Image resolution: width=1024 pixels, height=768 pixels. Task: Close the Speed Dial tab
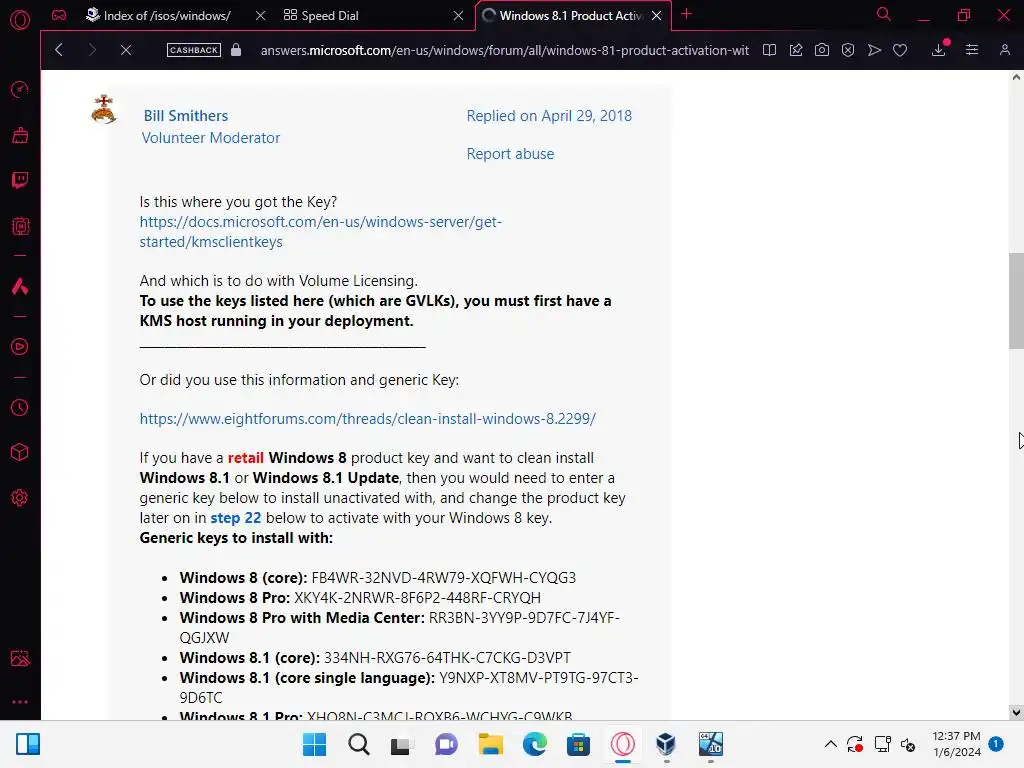458,15
